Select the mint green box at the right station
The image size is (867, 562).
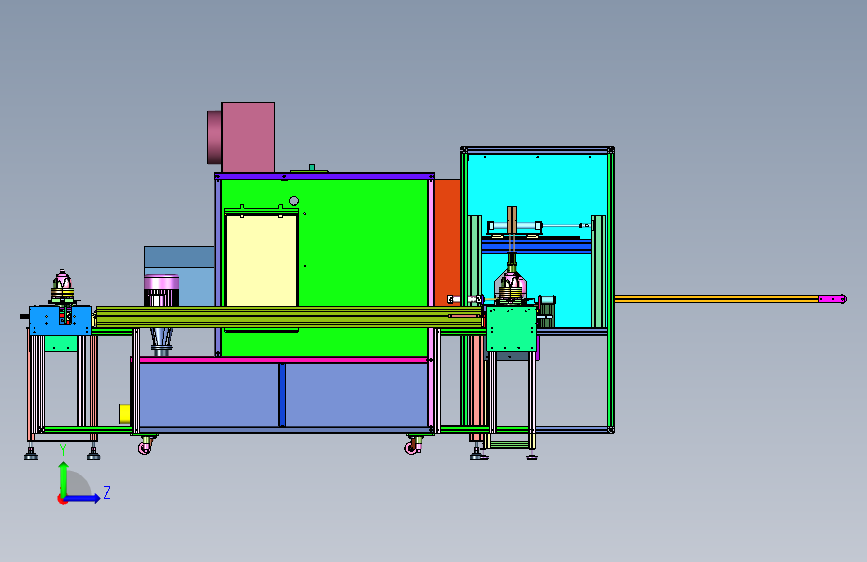coord(511,329)
